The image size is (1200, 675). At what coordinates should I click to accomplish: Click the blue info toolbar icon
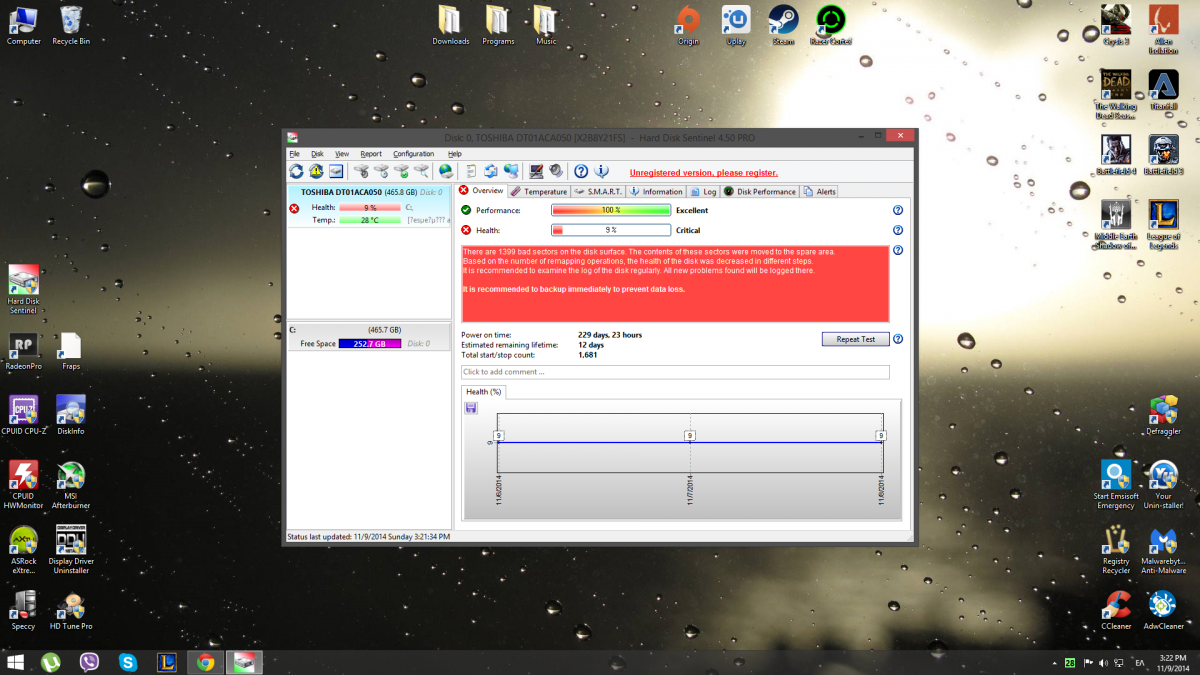click(x=602, y=171)
